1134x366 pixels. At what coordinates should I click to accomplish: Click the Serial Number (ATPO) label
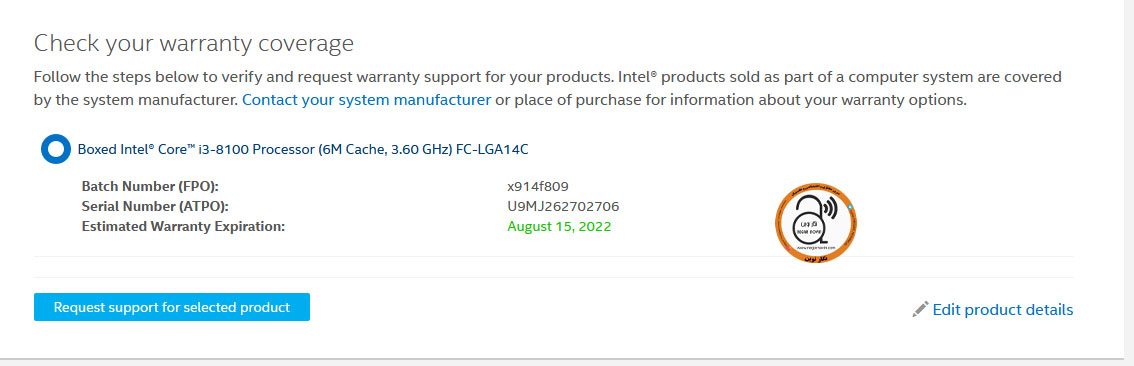tap(155, 206)
